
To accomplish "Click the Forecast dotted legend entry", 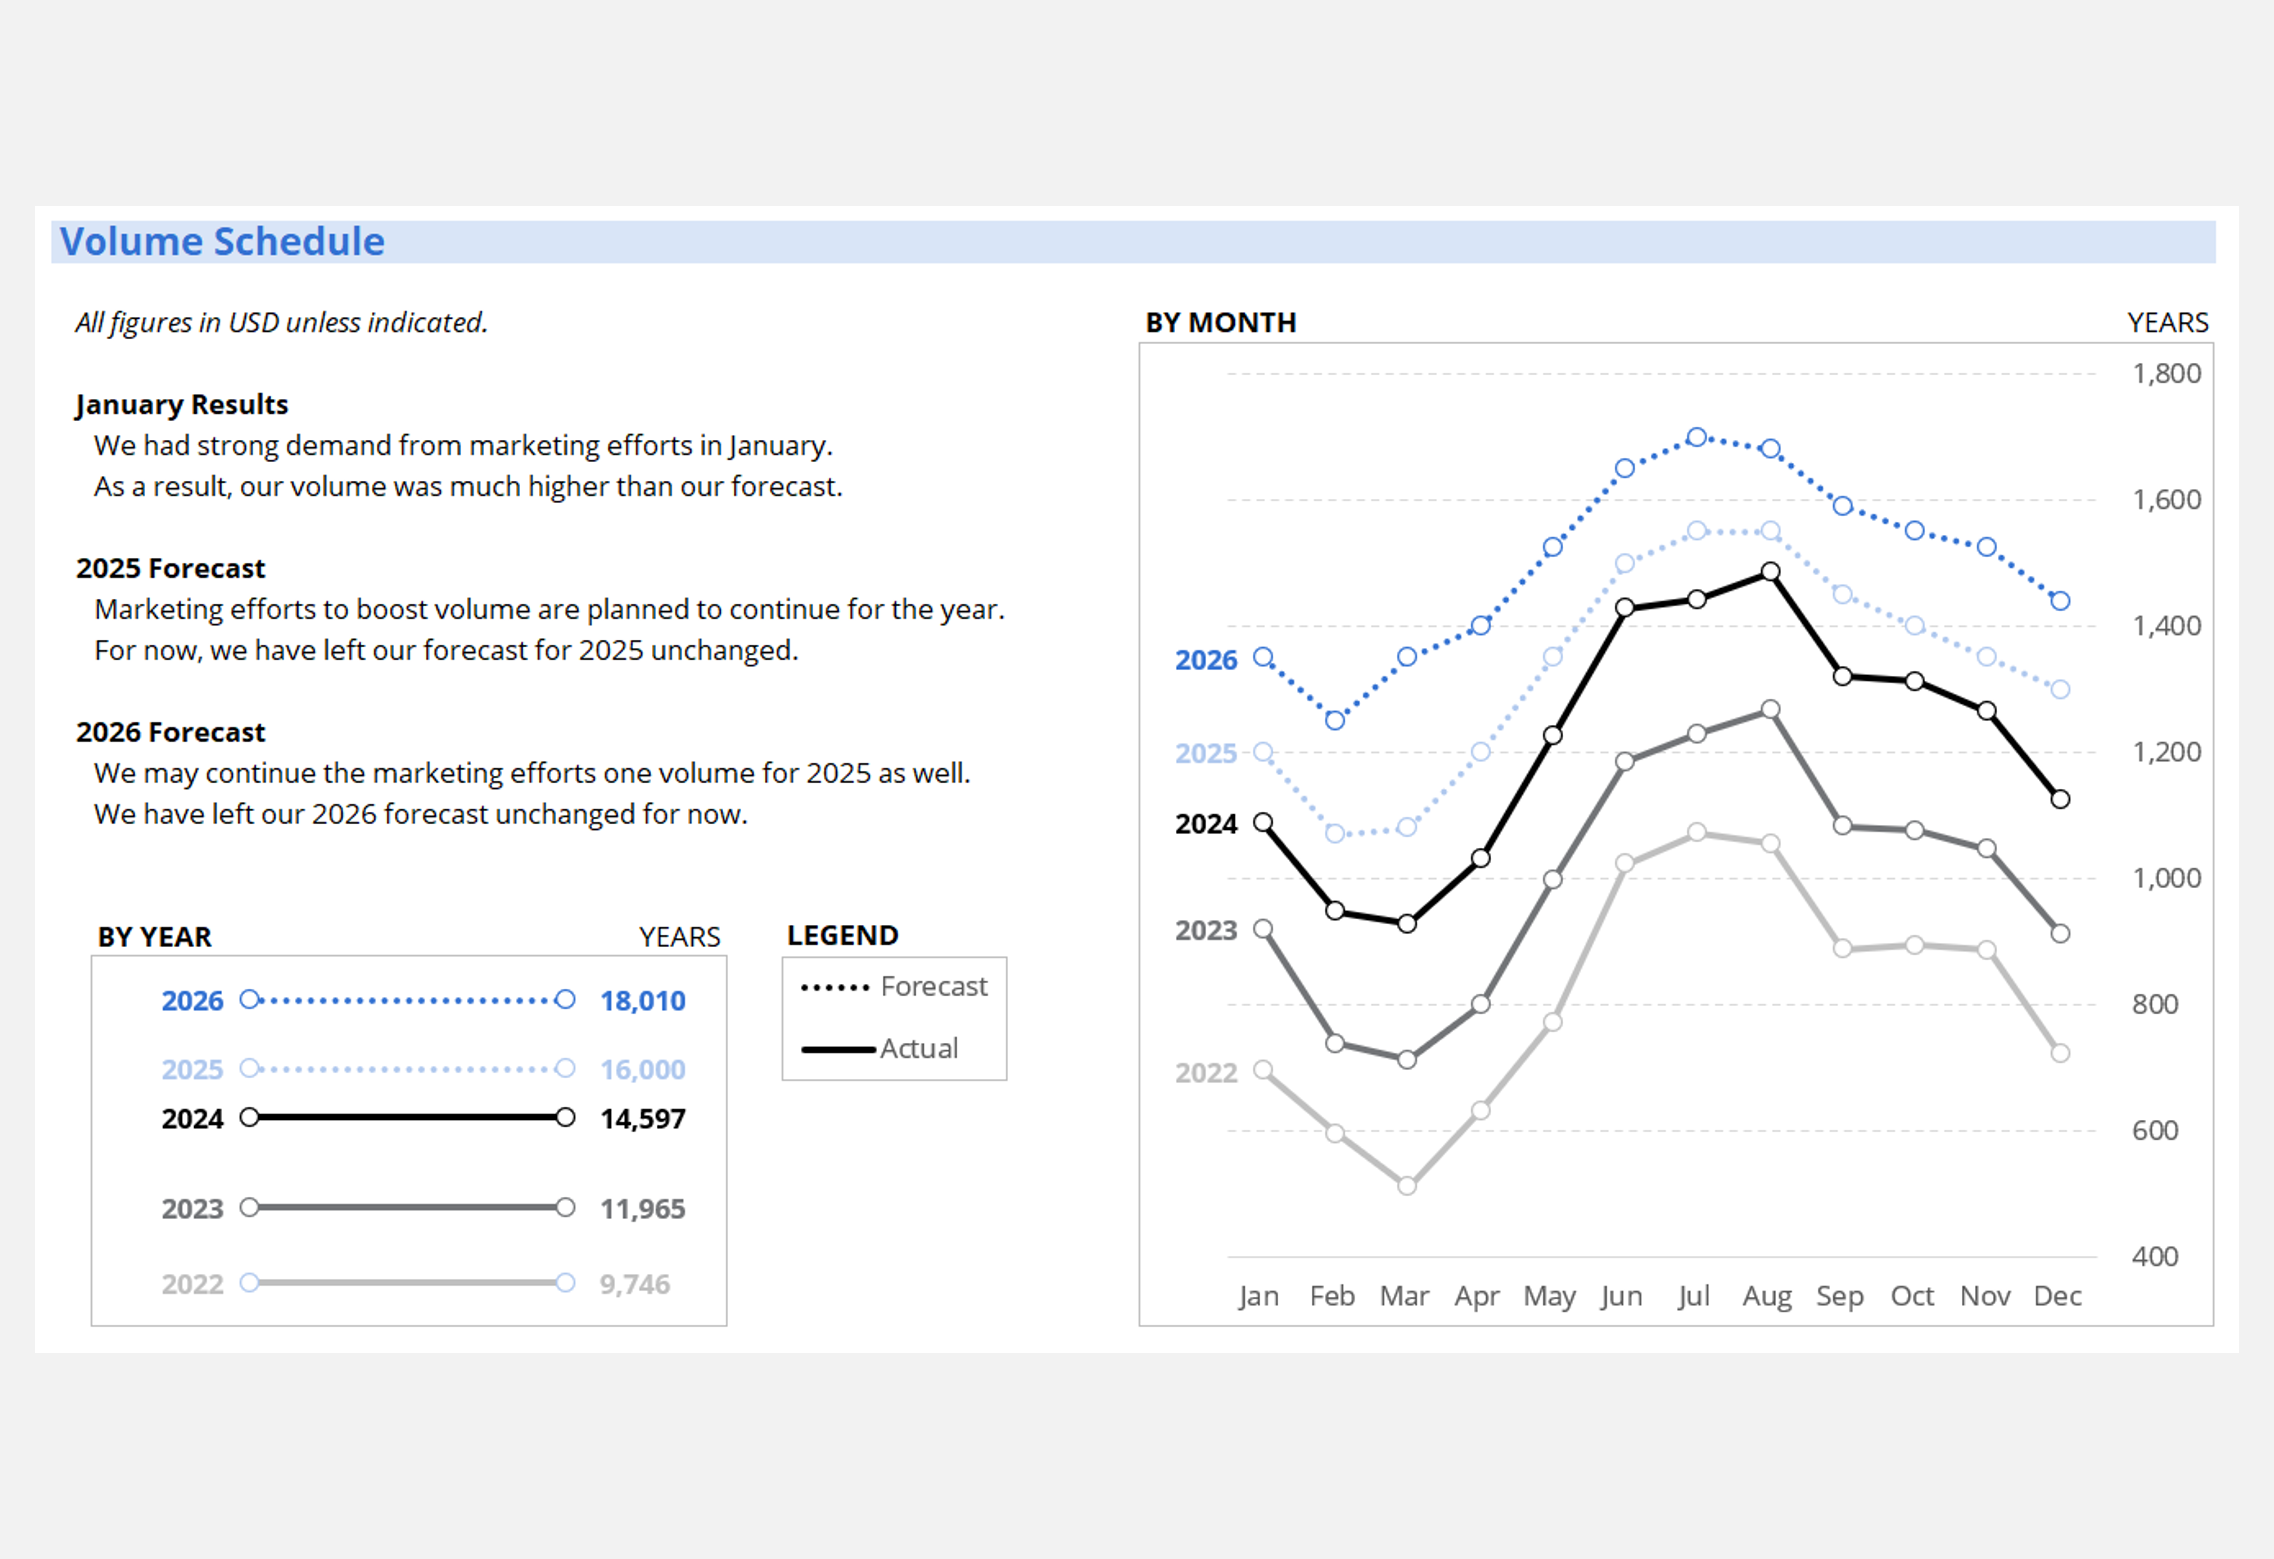I will click(x=894, y=987).
